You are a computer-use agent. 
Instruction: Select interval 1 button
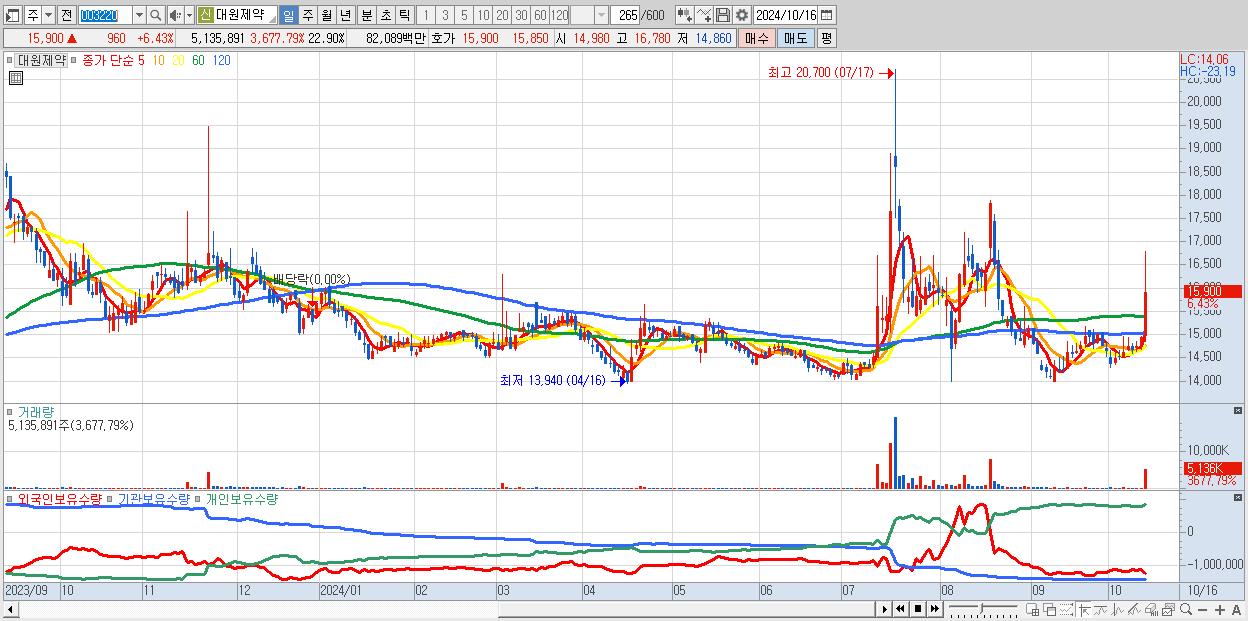425,15
